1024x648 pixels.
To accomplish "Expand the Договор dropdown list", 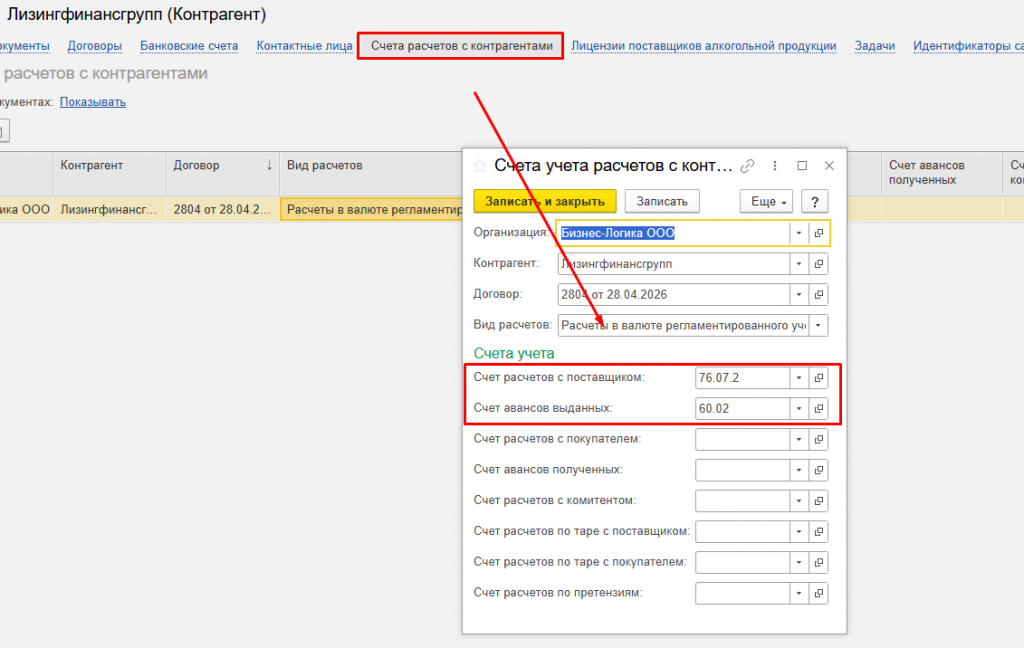I will (x=799, y=295).
